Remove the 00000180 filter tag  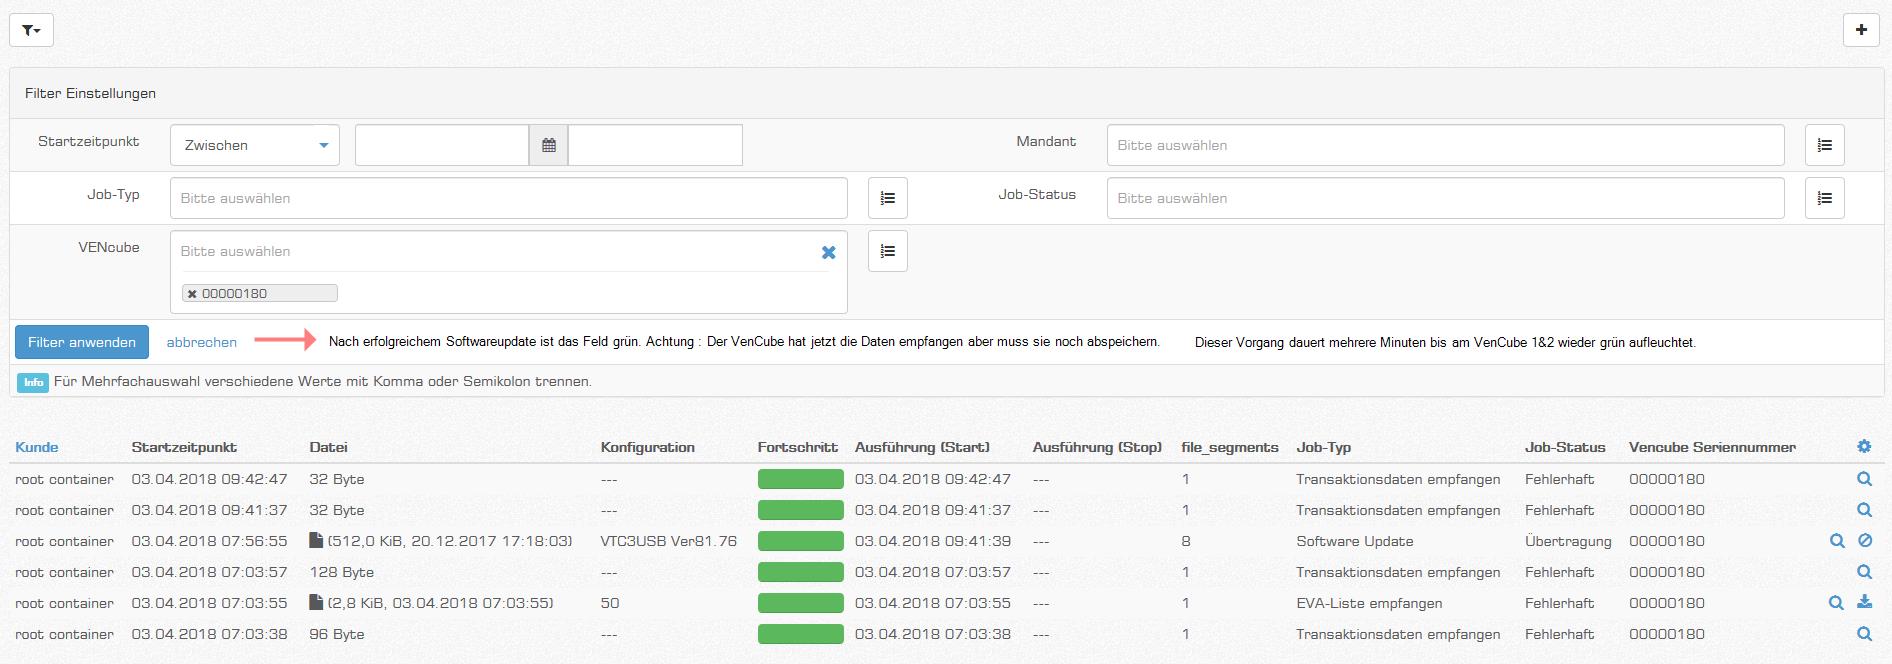pyautogui.click(x=192, y=294)
